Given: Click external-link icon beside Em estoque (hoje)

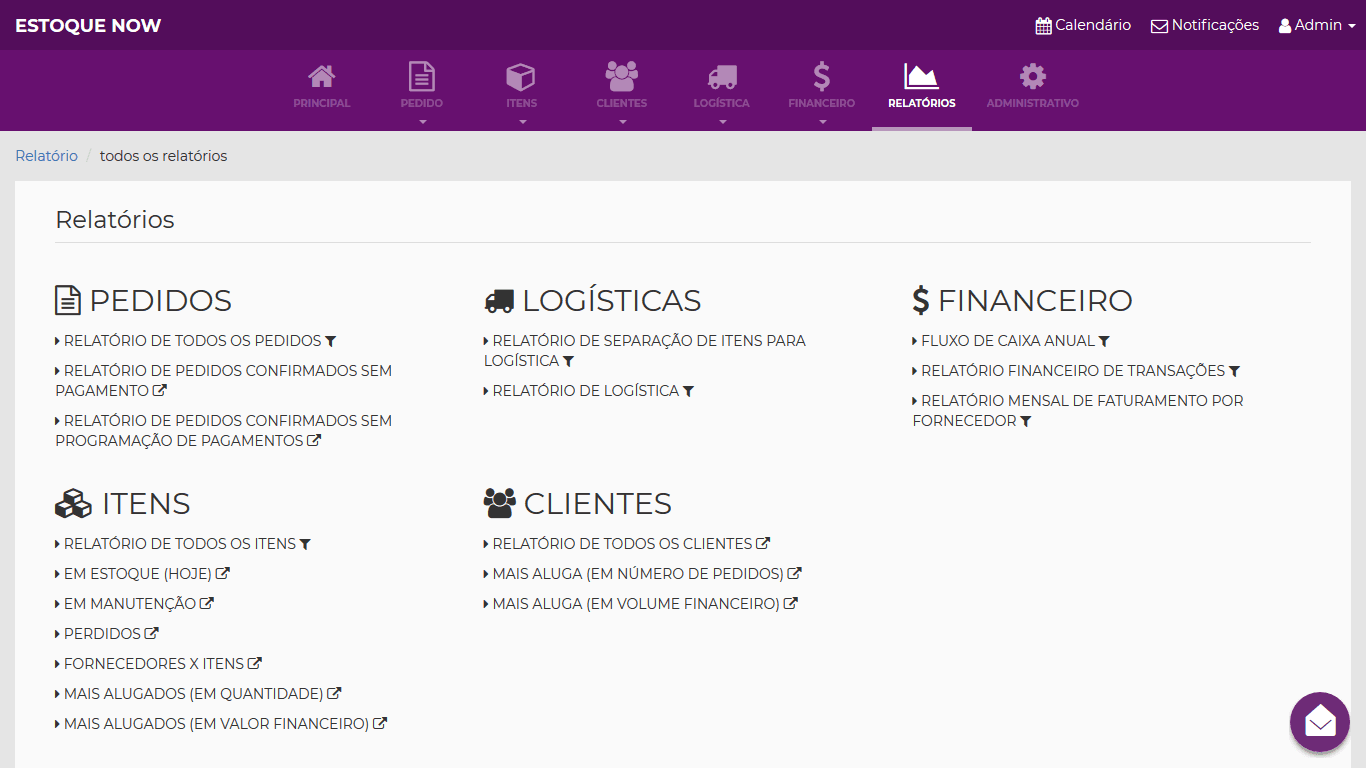Looking at the screenshot, I should click(223, 573).
